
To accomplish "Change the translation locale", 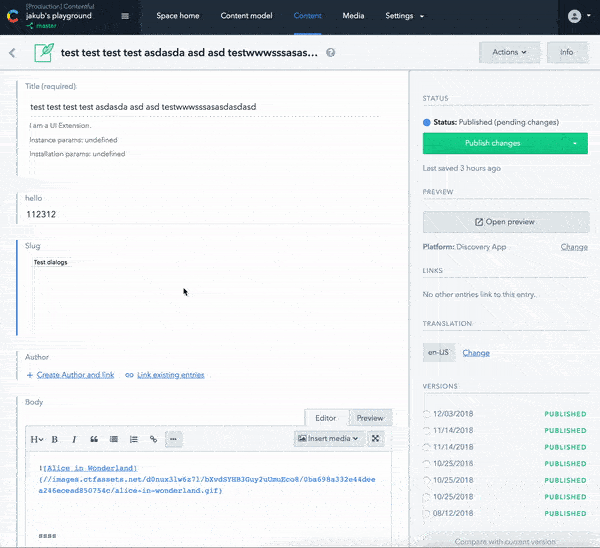I will click(x=476, y=353).
